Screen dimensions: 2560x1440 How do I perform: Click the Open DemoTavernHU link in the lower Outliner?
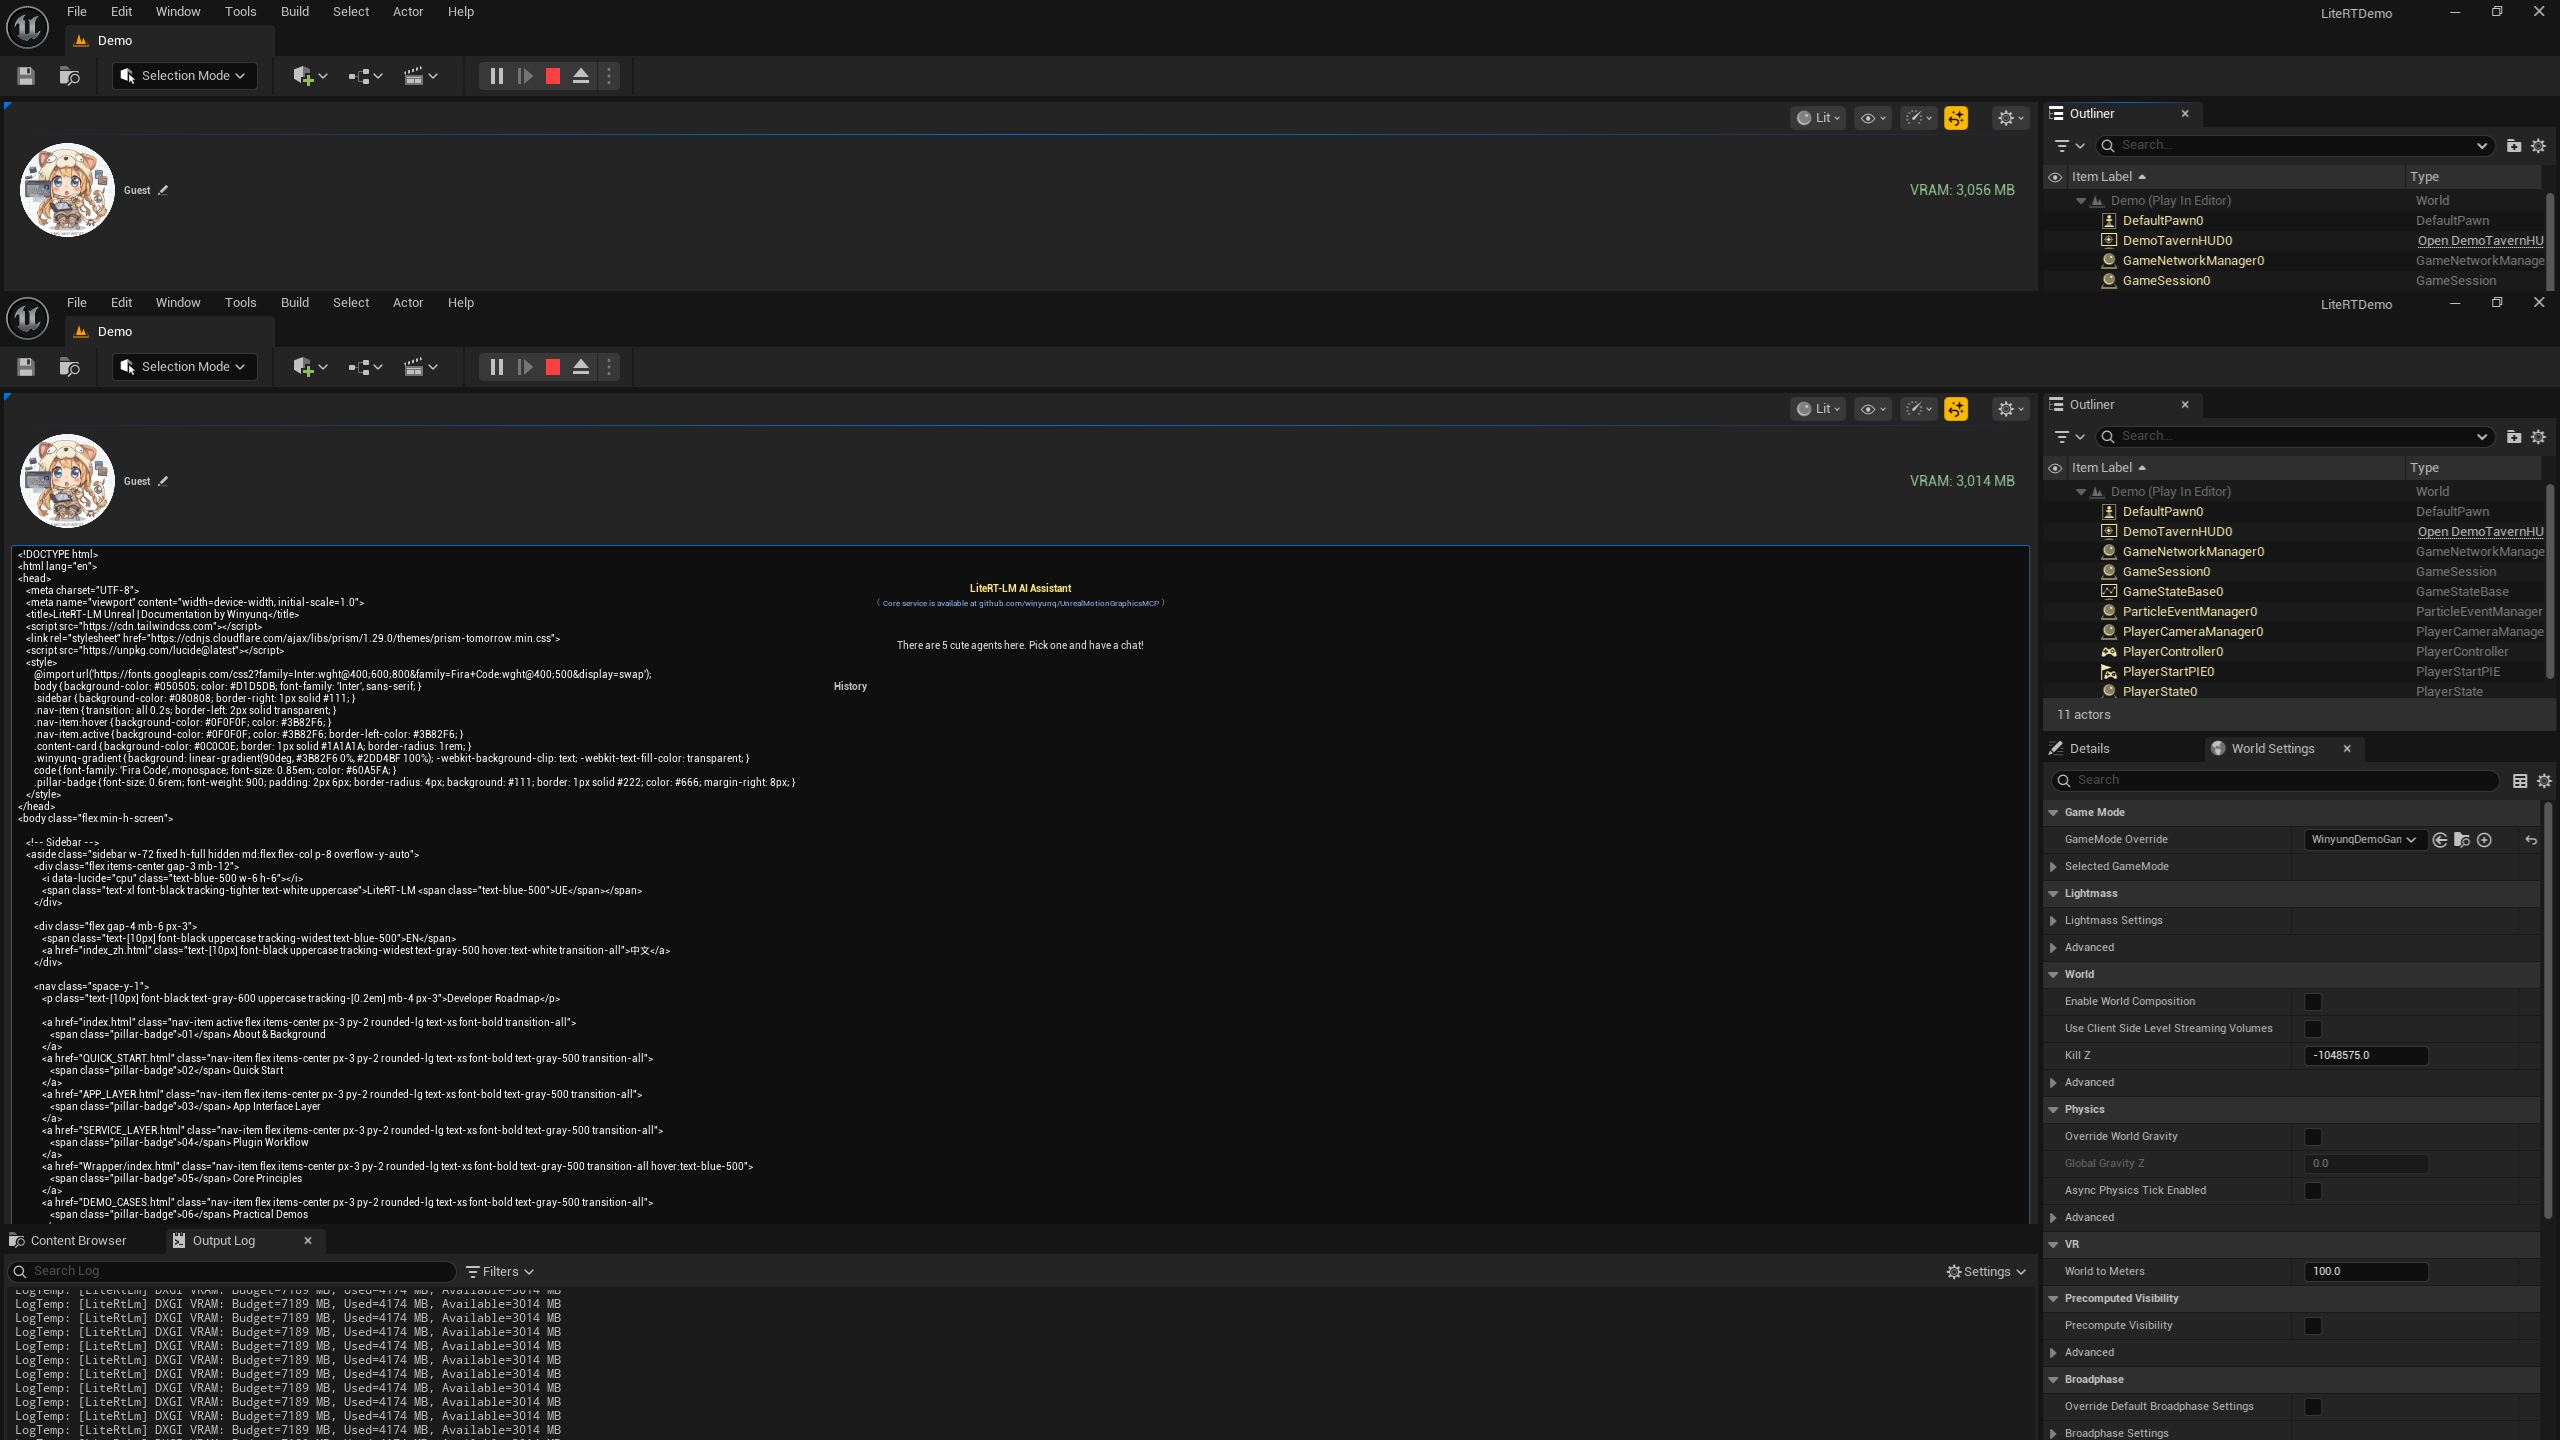[x=2480, y=532]
